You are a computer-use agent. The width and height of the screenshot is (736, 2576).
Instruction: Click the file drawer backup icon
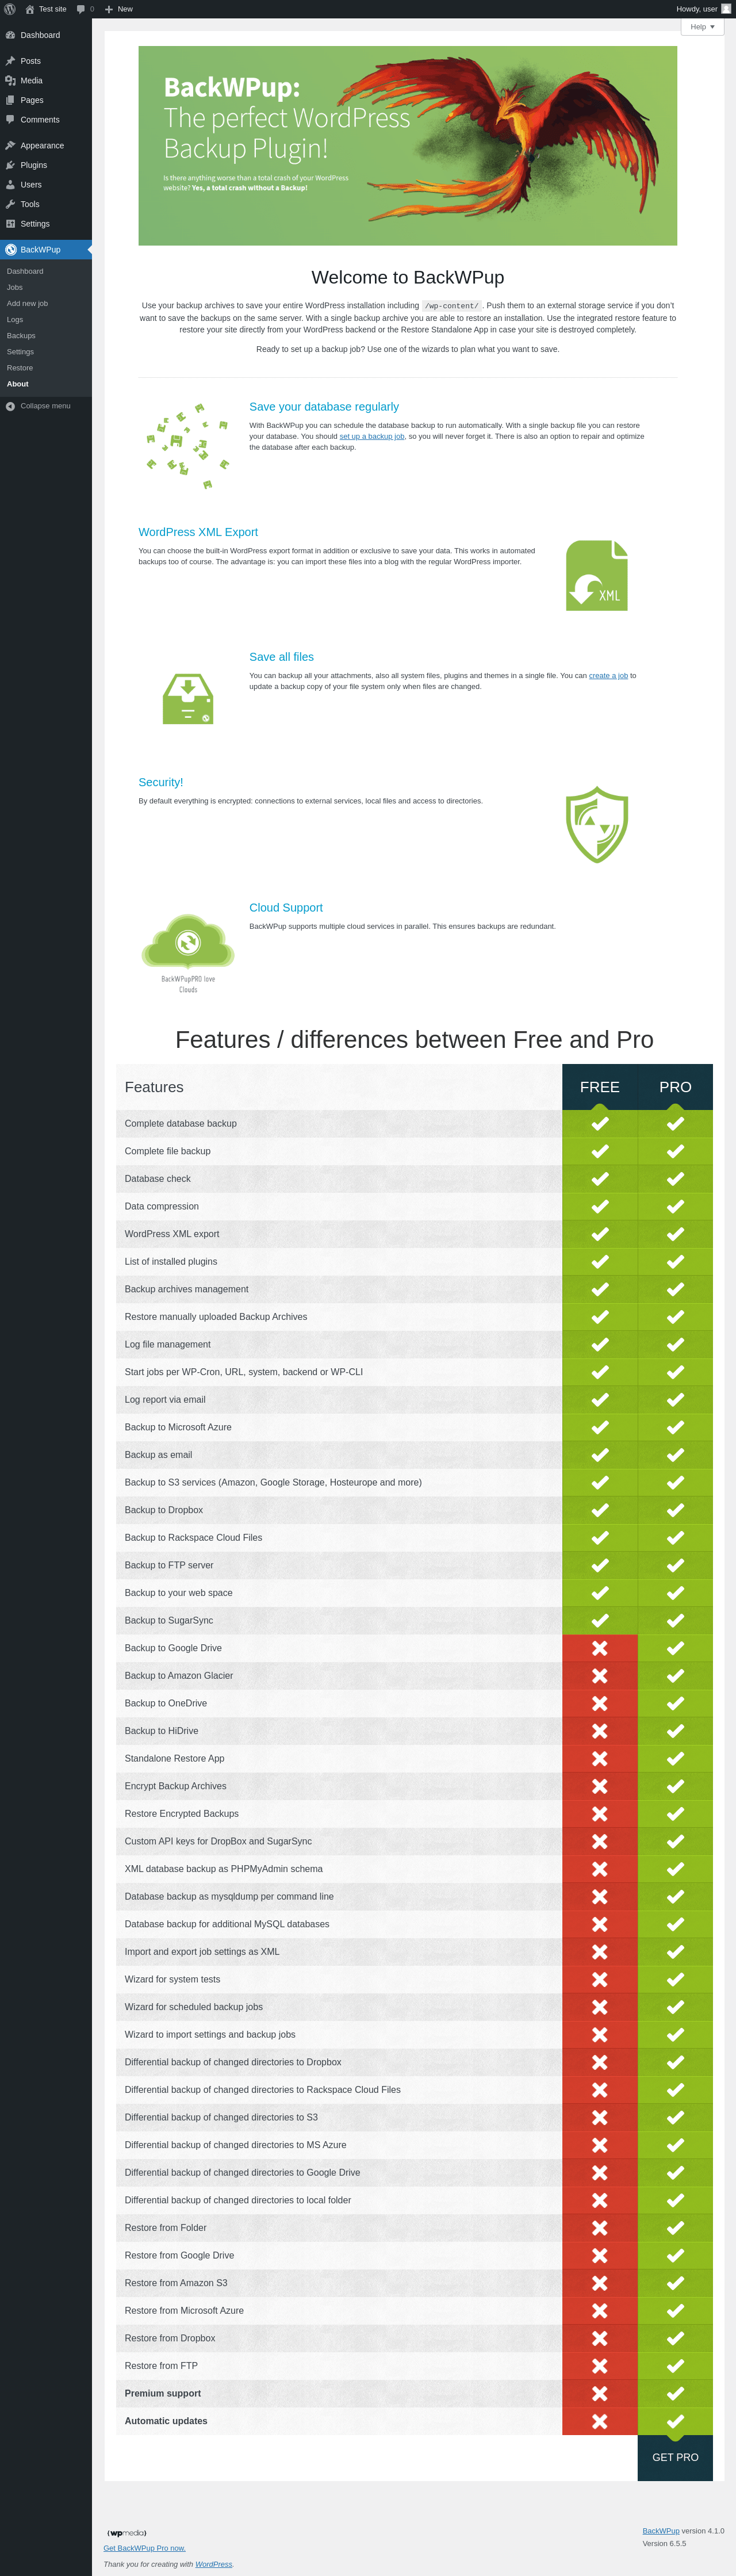click(x=188, y=699)
